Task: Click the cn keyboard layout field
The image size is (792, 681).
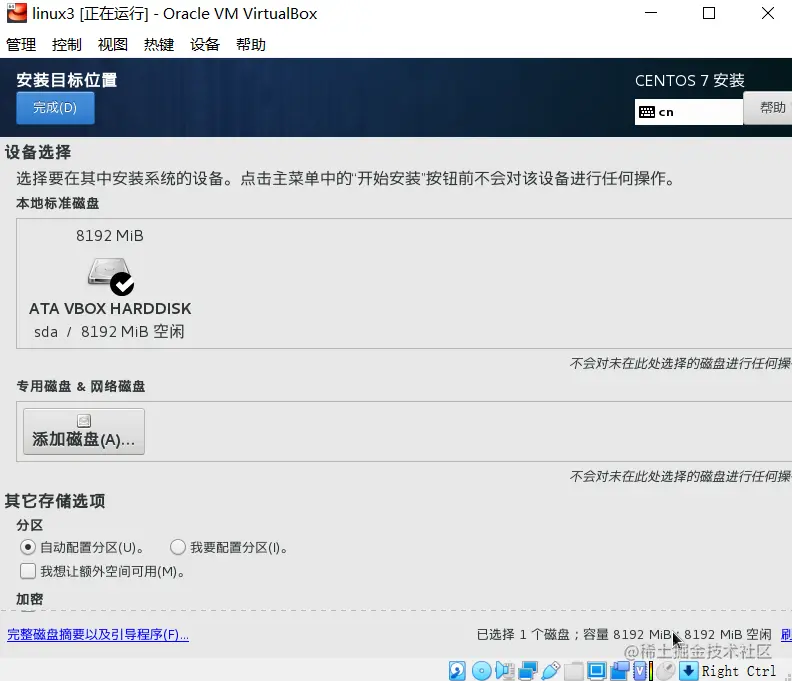Action: [688, 112]
